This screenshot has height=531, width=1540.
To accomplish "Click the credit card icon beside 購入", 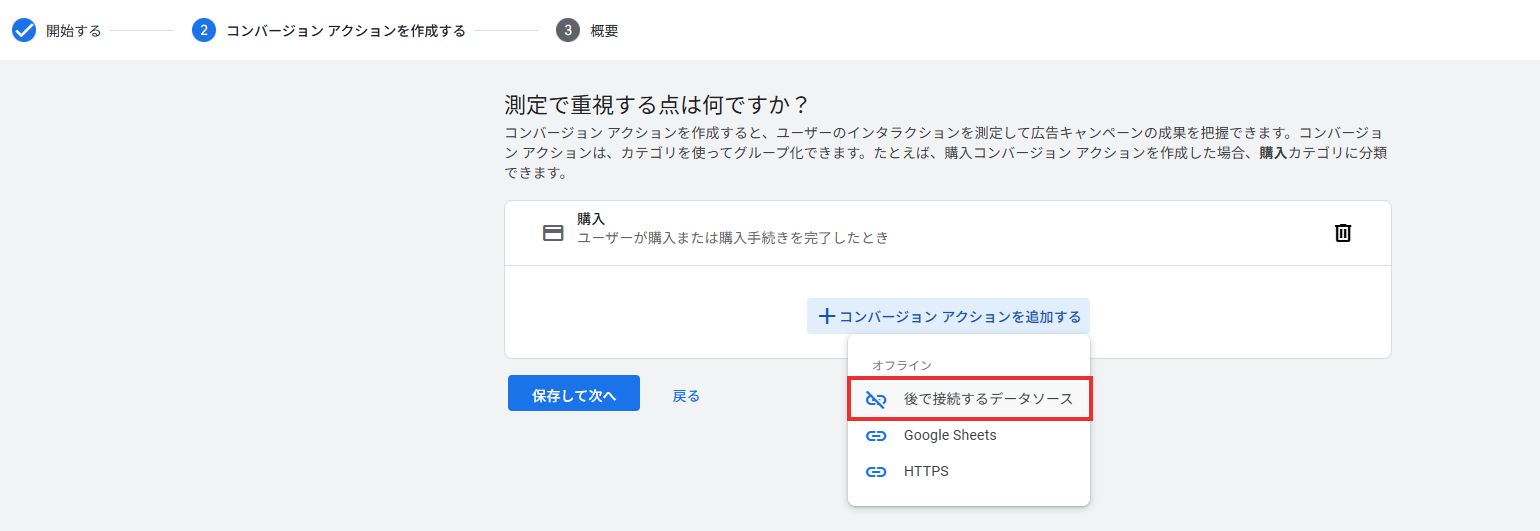I will 553,233.
